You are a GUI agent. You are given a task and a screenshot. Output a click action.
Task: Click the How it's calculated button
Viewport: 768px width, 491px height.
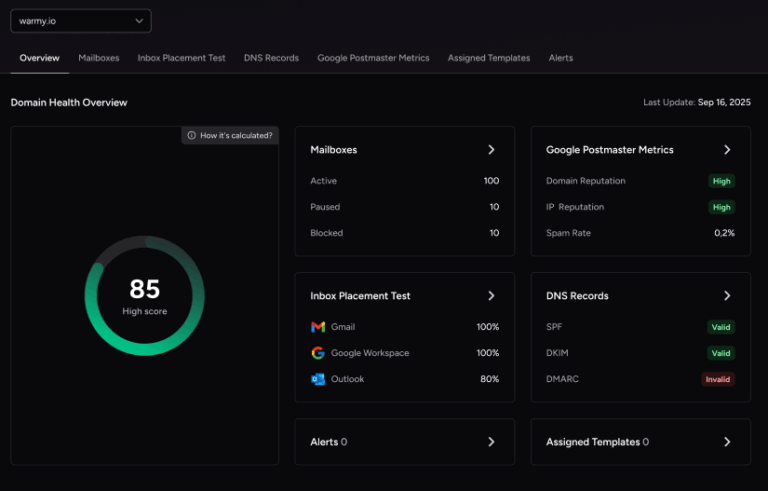coord(230,135)
